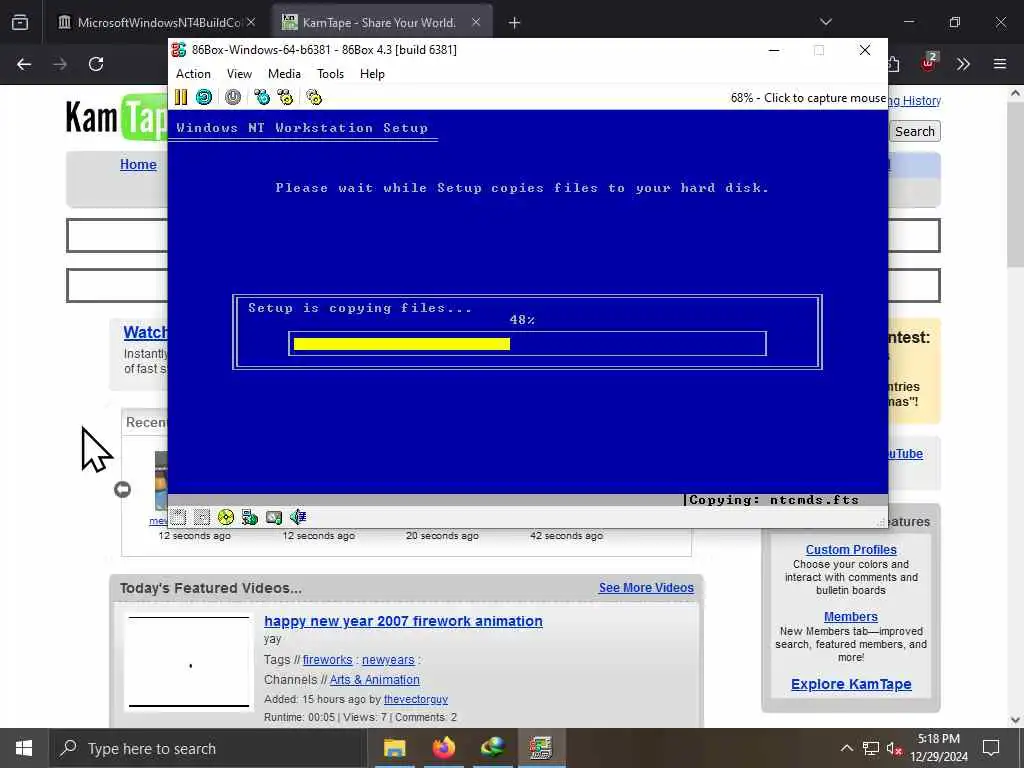Open the Windows Start menu
1024x768 pixels.
pos(24,748)
